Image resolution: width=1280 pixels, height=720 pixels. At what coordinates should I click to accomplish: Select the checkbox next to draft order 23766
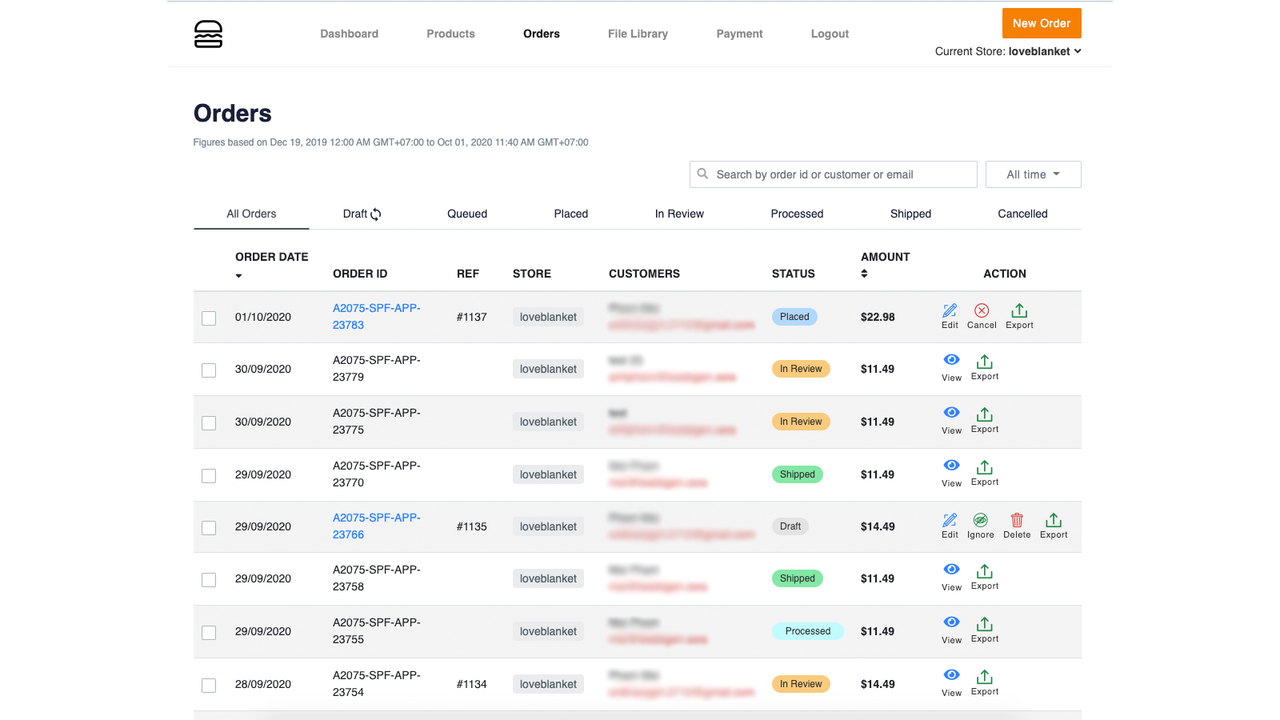[209, 527]
